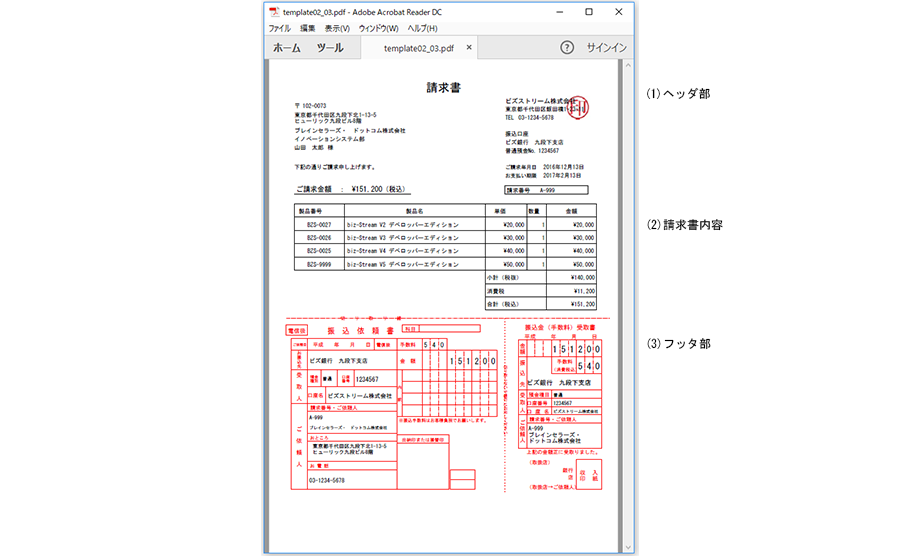Open the ヘルプ(H) menu
Screen dimensions: 900x556
click(x=423, y=29)
